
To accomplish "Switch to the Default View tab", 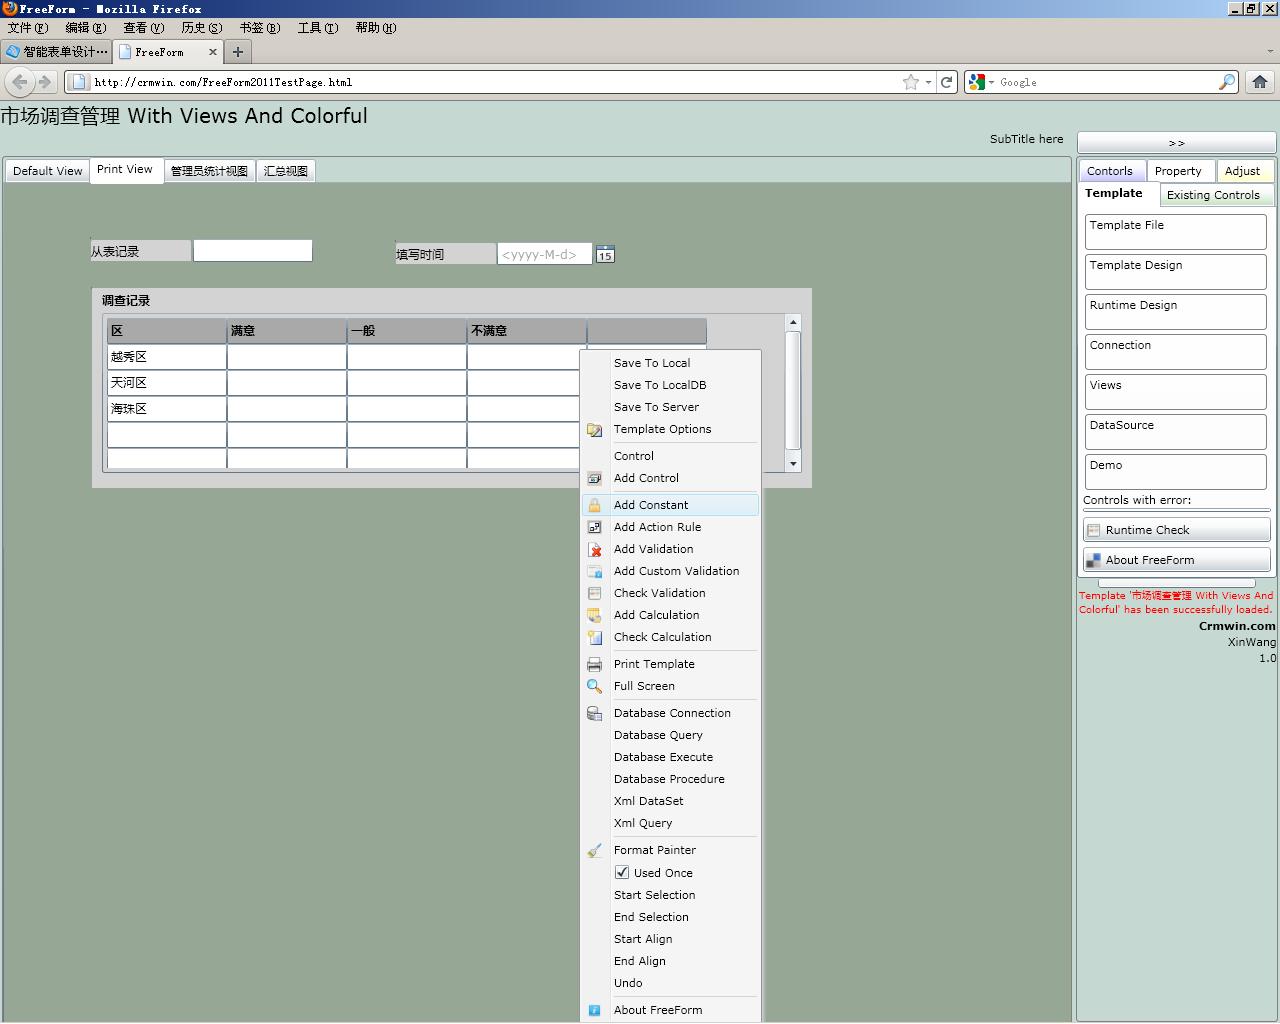I will click(x=47, y=171).
